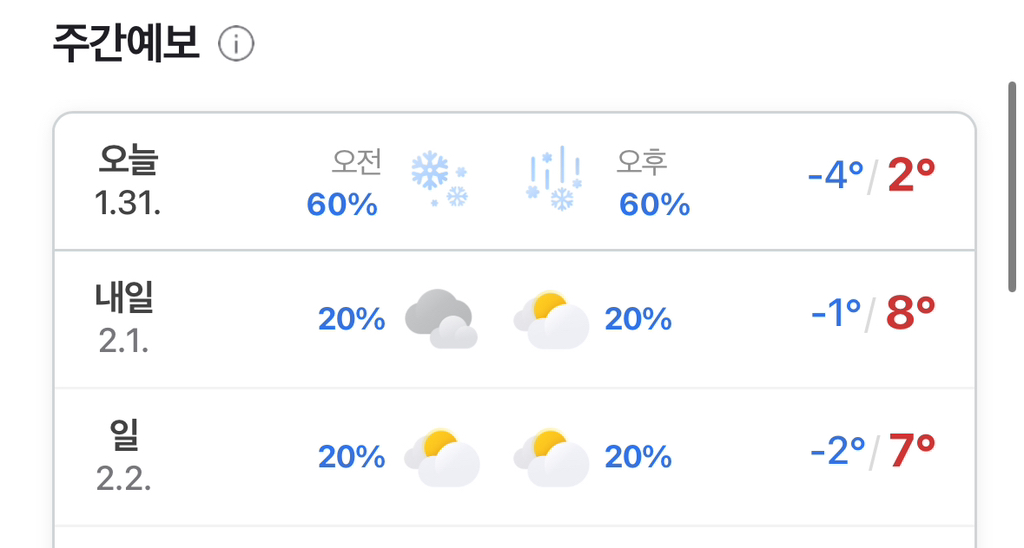Image resolution: width=1024 pixels, height=548 pixels.
Task: Click the 오후 label in today's row
Action: click(642, 162)
